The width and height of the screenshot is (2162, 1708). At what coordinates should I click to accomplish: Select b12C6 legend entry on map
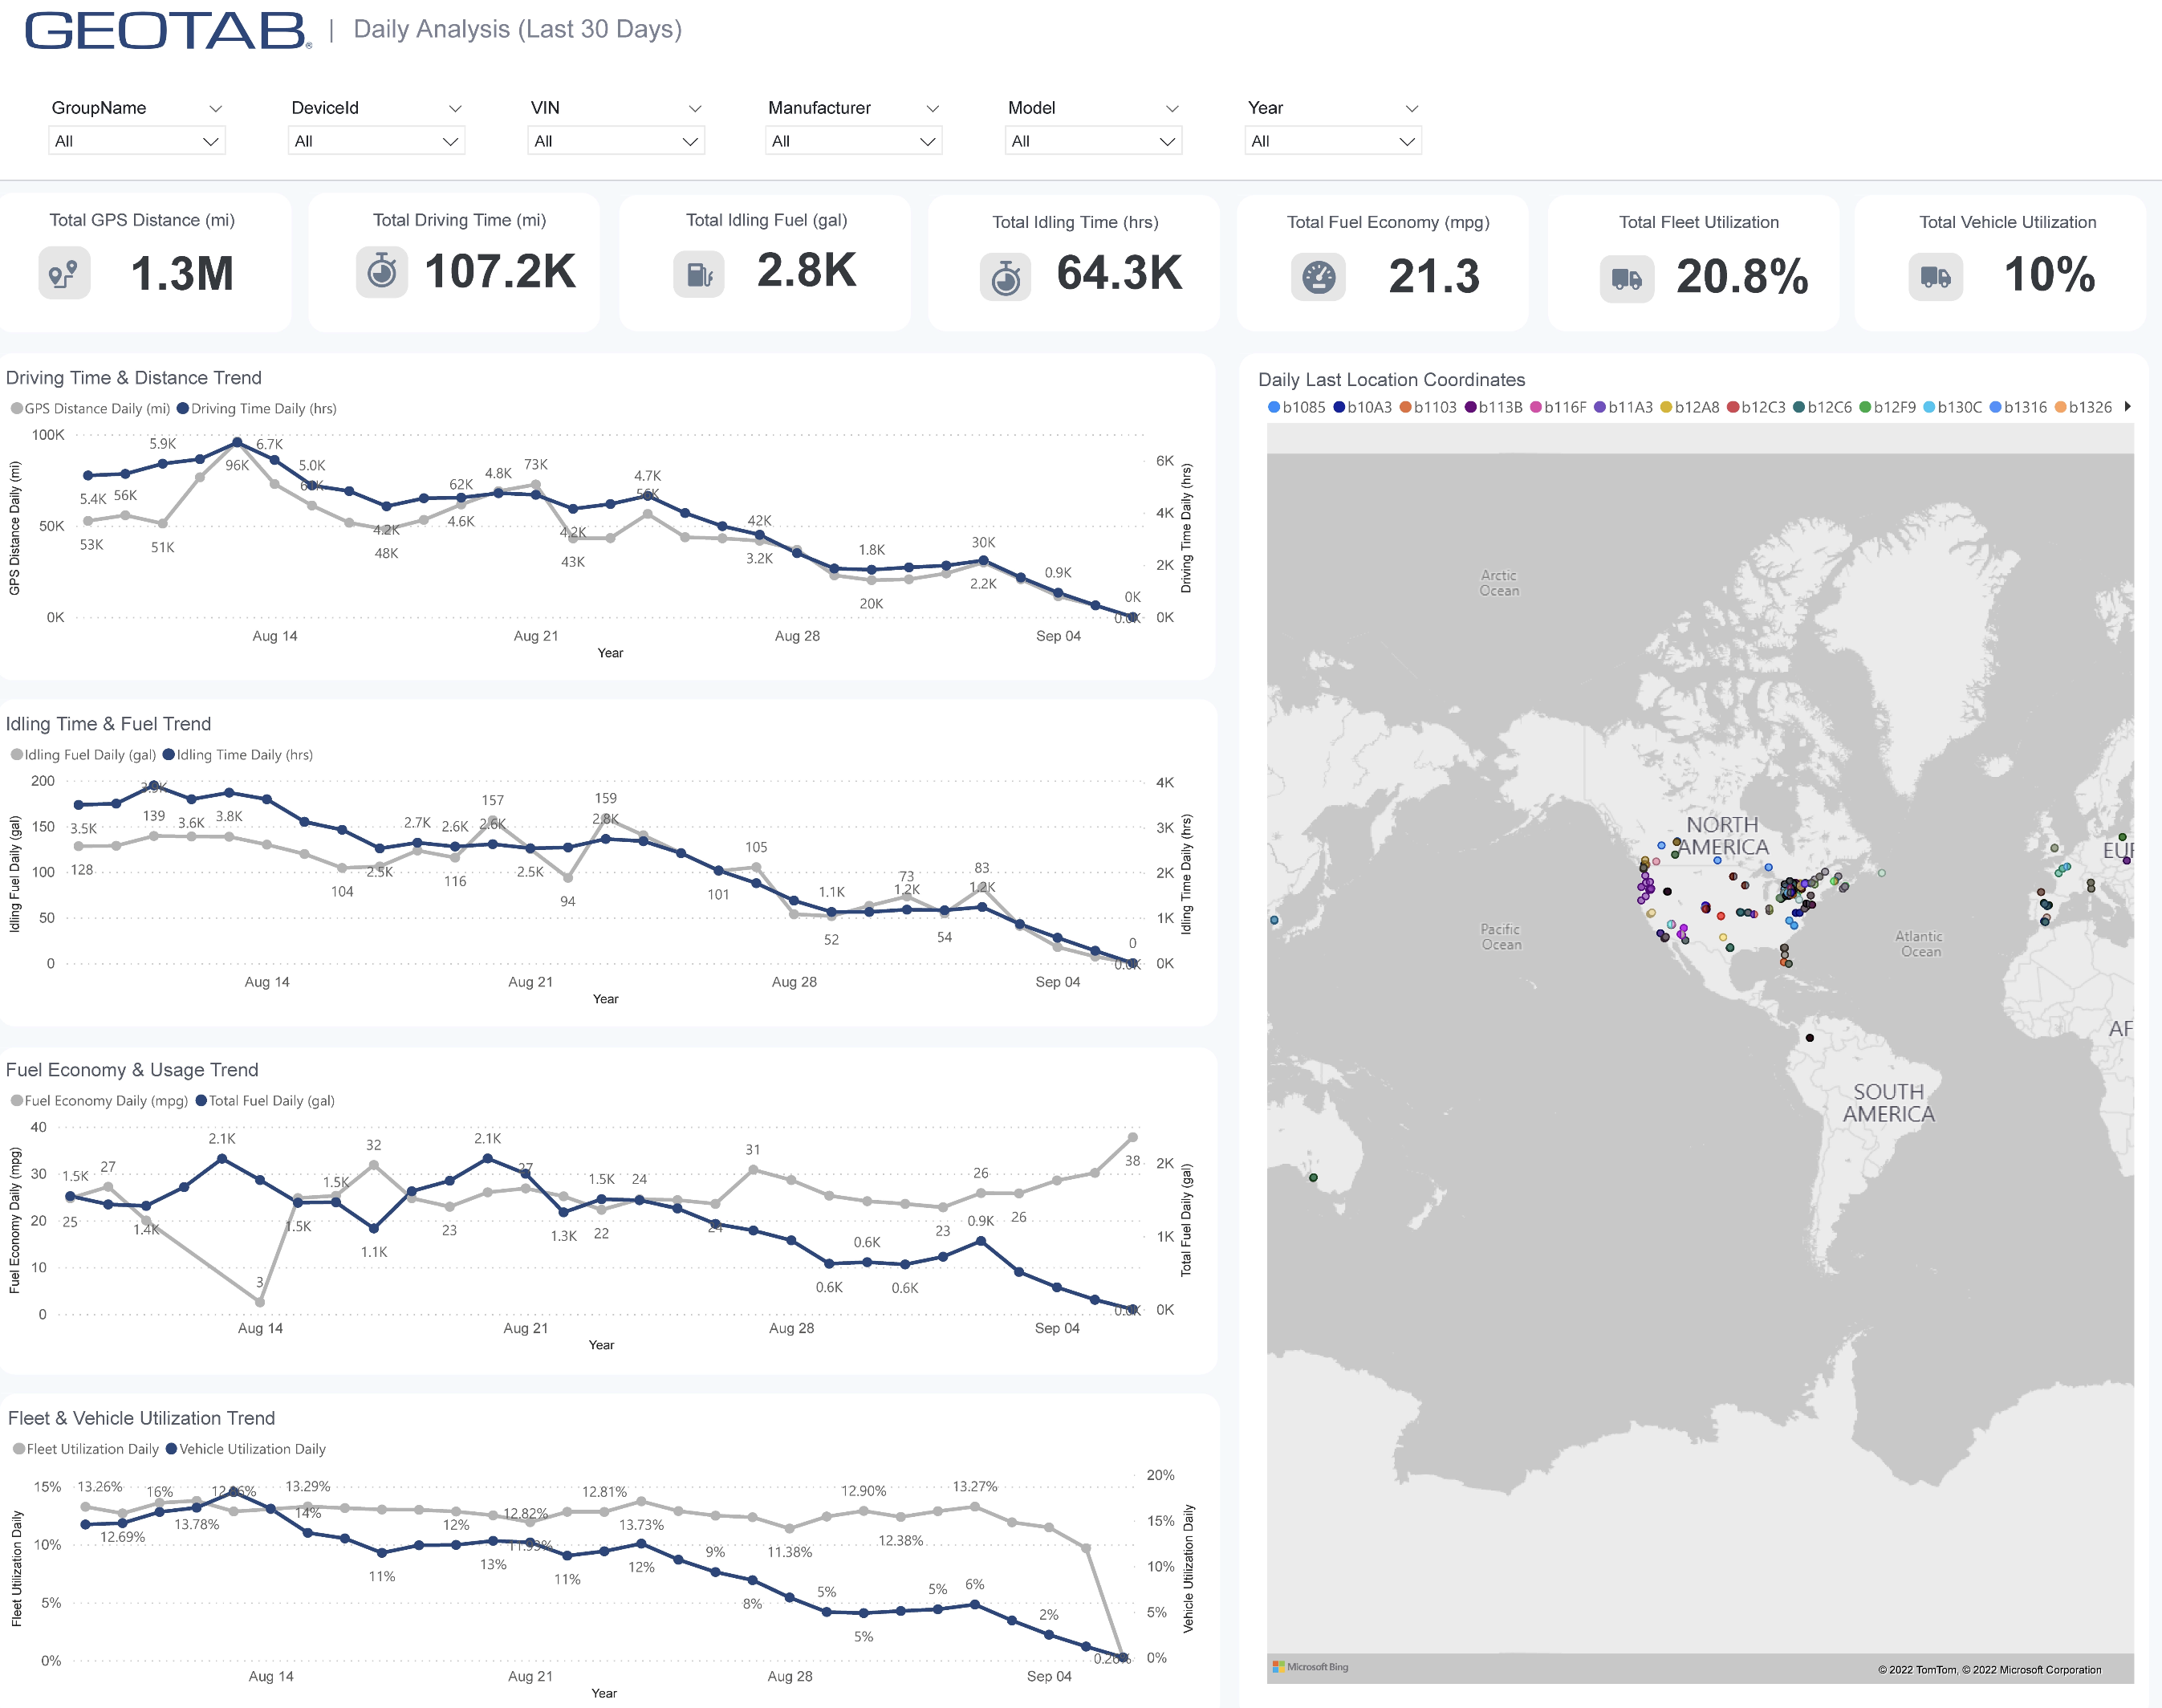point(1823,407)
